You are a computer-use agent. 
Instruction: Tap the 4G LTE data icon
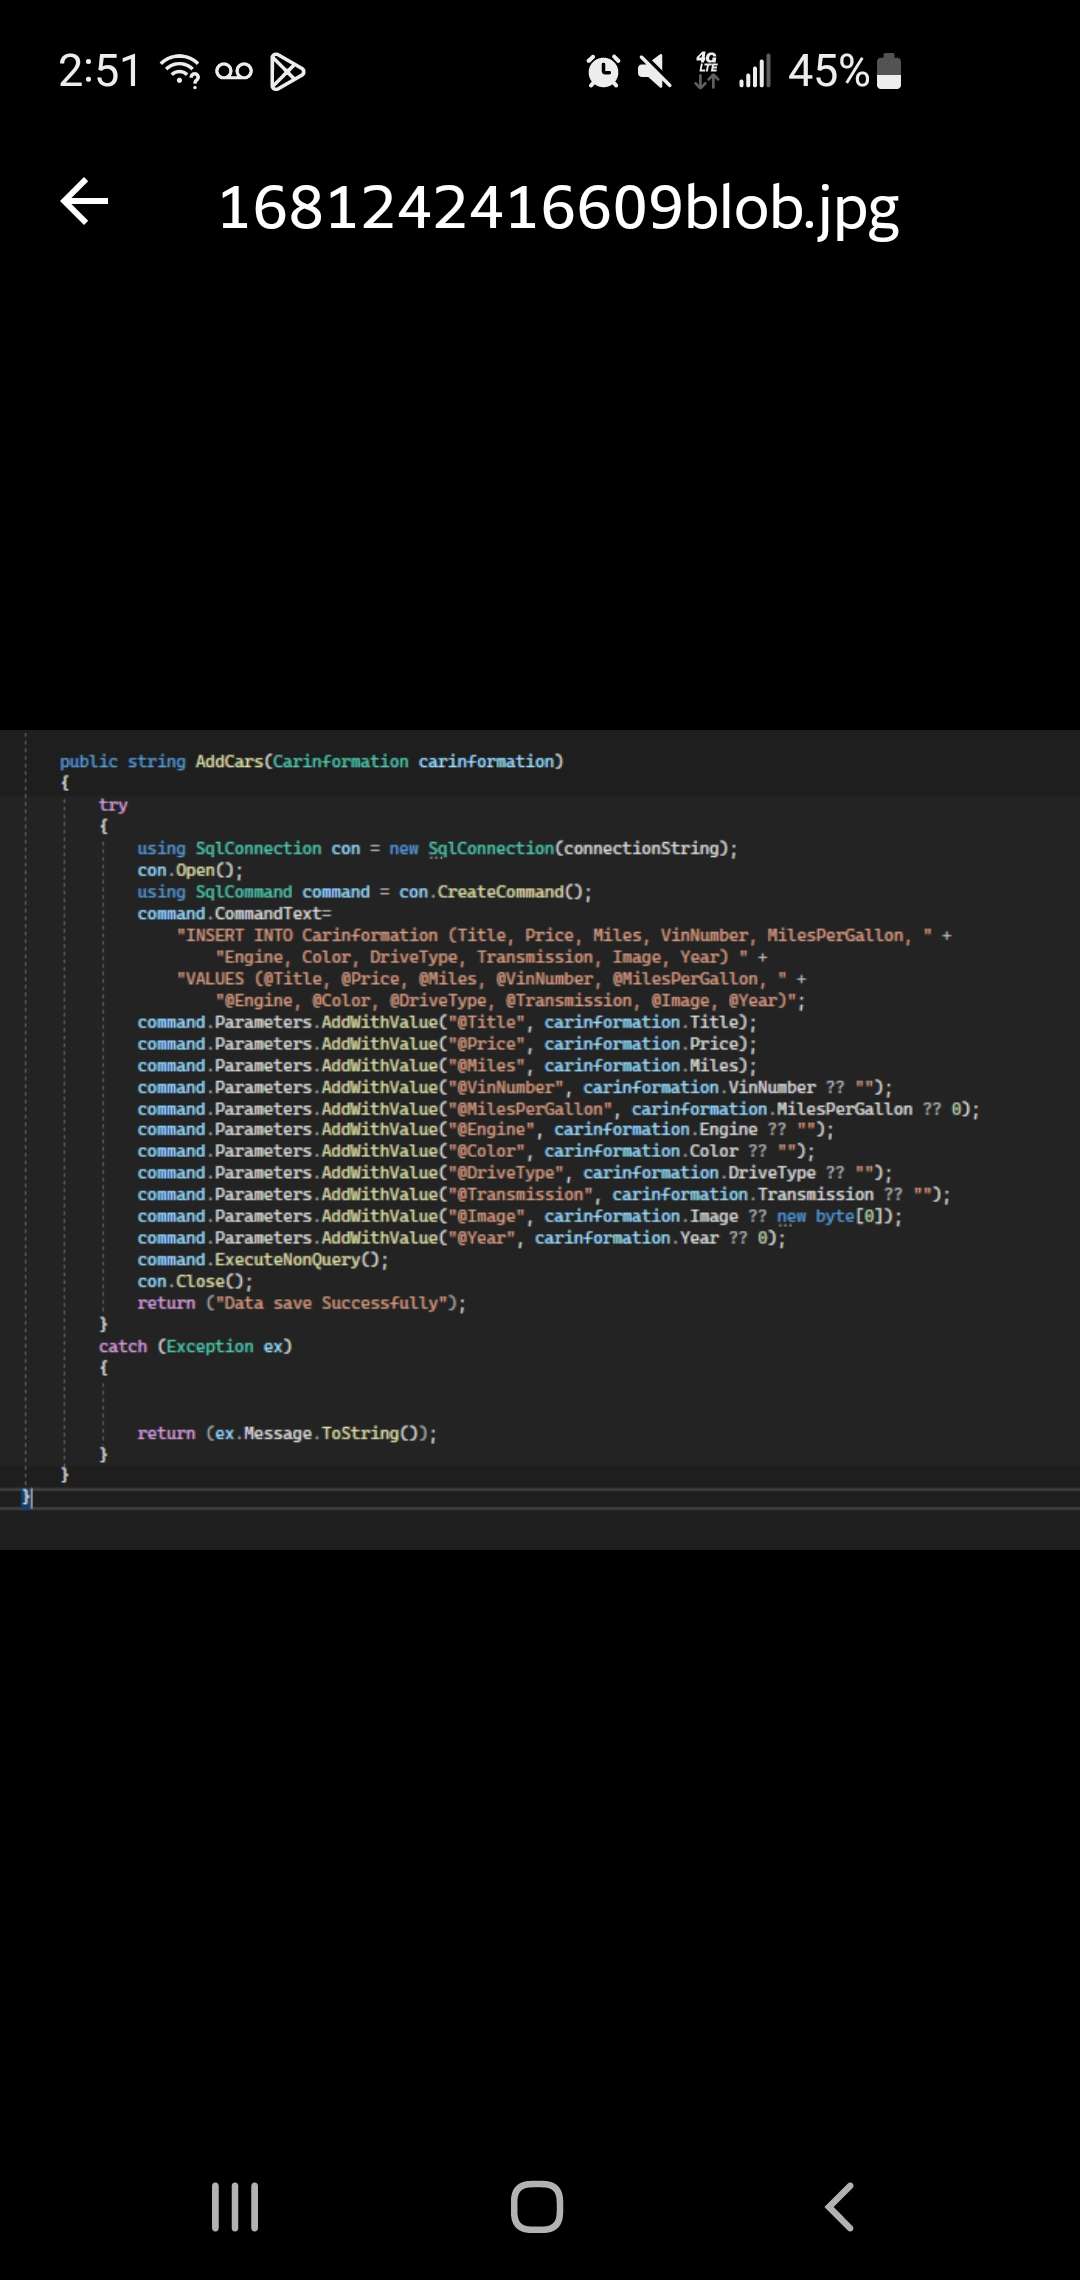tap(707, 71)
